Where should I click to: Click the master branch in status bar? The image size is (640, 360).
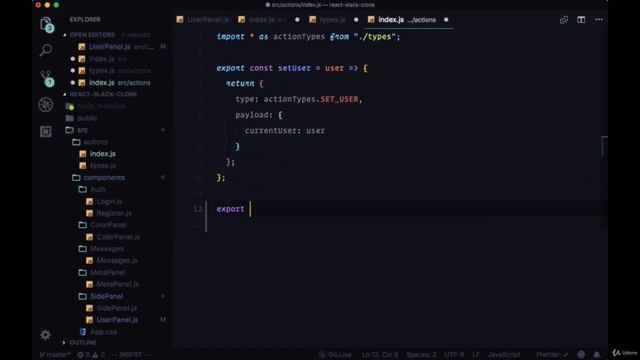tap(55, 355)
